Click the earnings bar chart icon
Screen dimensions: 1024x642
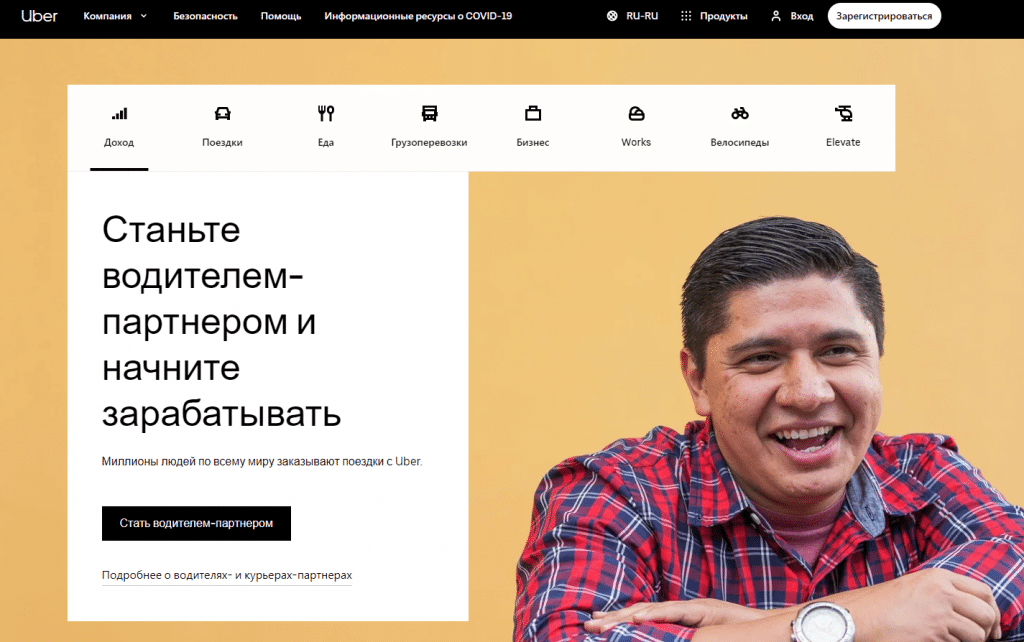click(x=120, y=114)
